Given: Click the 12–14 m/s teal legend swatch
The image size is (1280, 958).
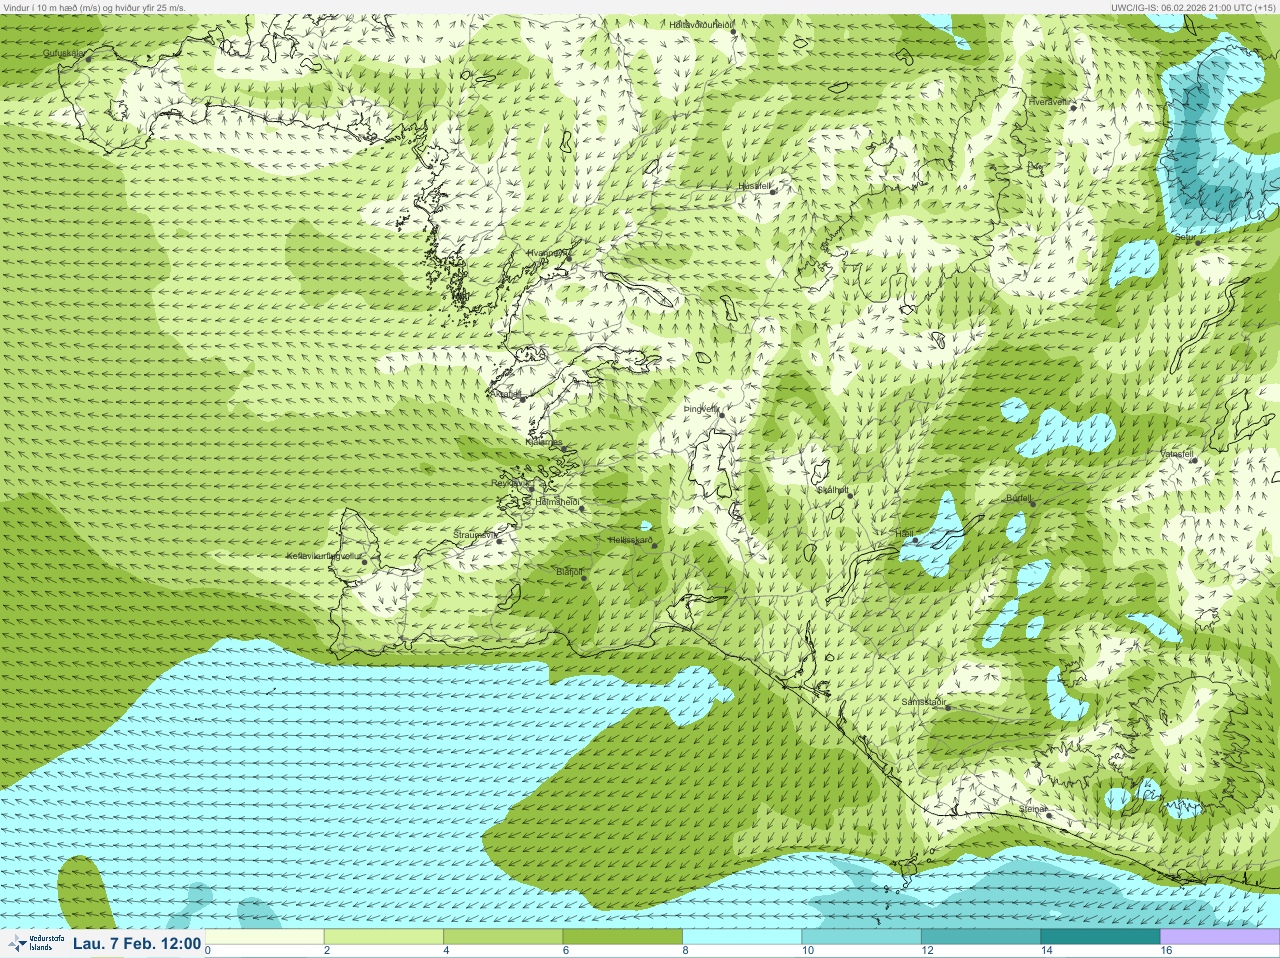Looking at the screenshot, I should pos(981,937).
